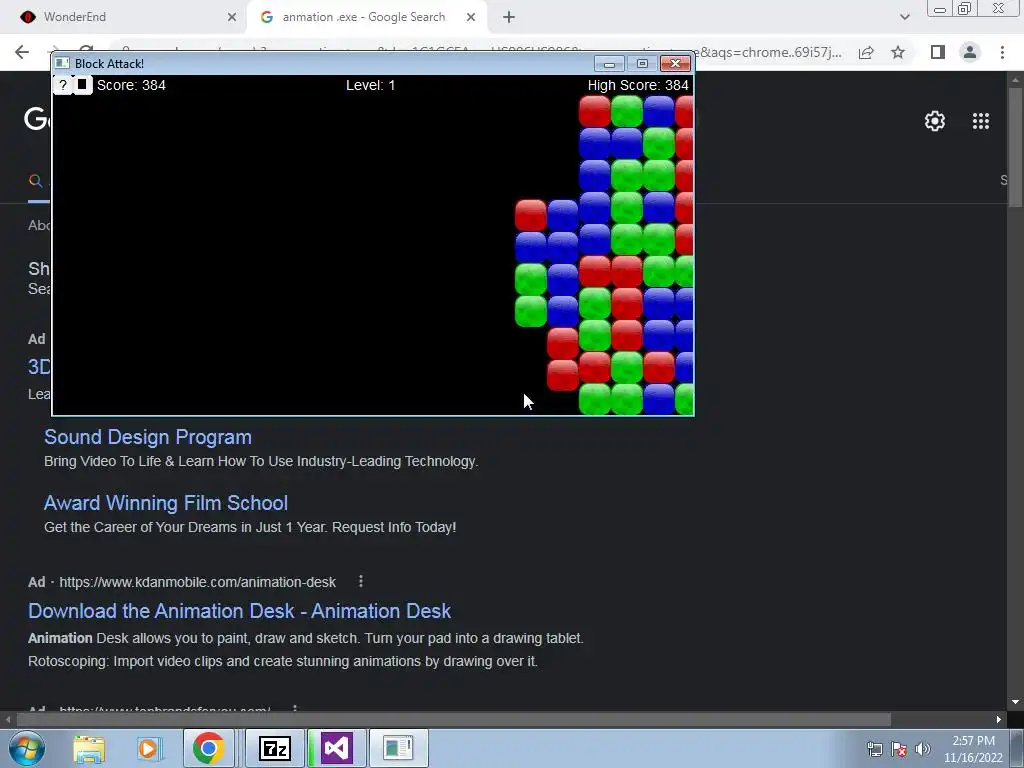
Task: Click the kdanmobile.com/animation-desk URL text
Action: tap(197, 582)
